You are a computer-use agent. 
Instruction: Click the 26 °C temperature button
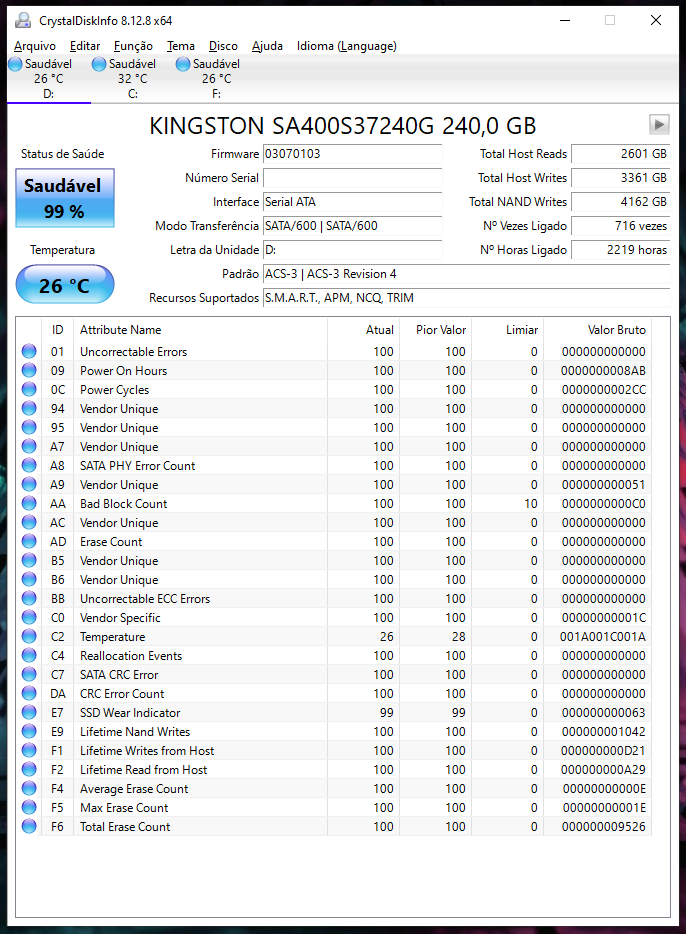[64, 285]
